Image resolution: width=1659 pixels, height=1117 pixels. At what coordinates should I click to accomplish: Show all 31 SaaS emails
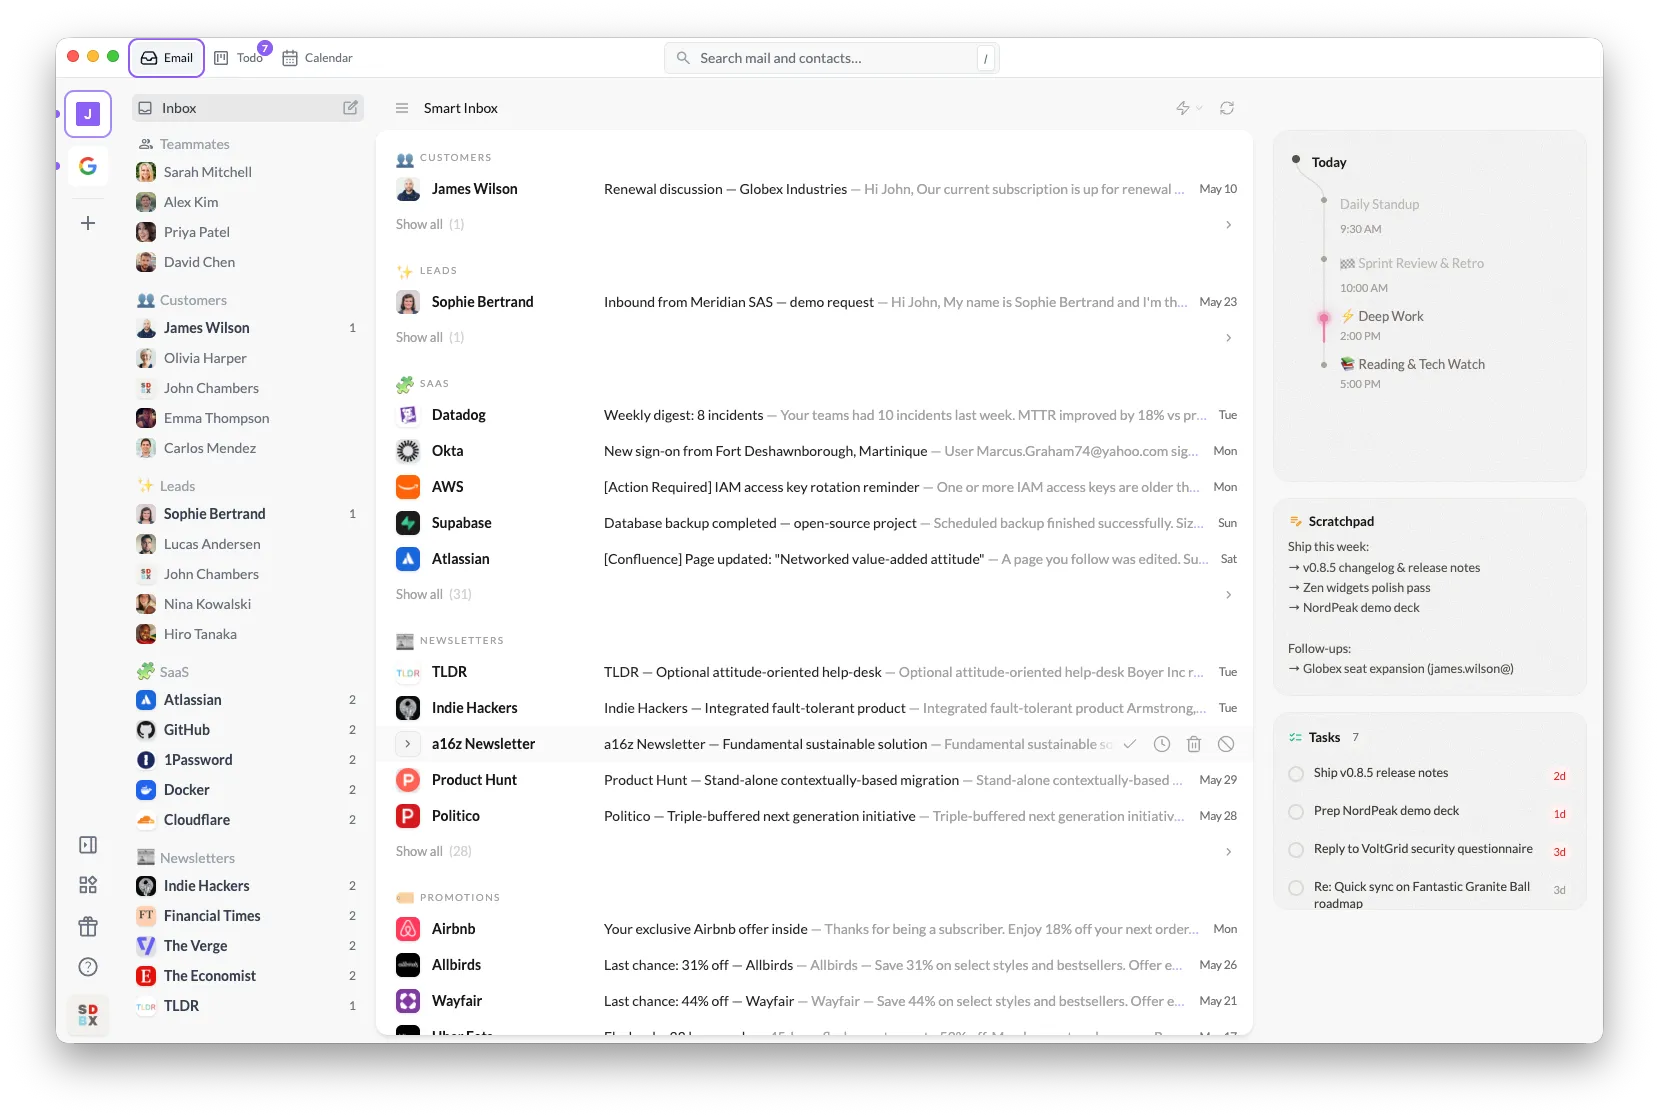(434, 595)
